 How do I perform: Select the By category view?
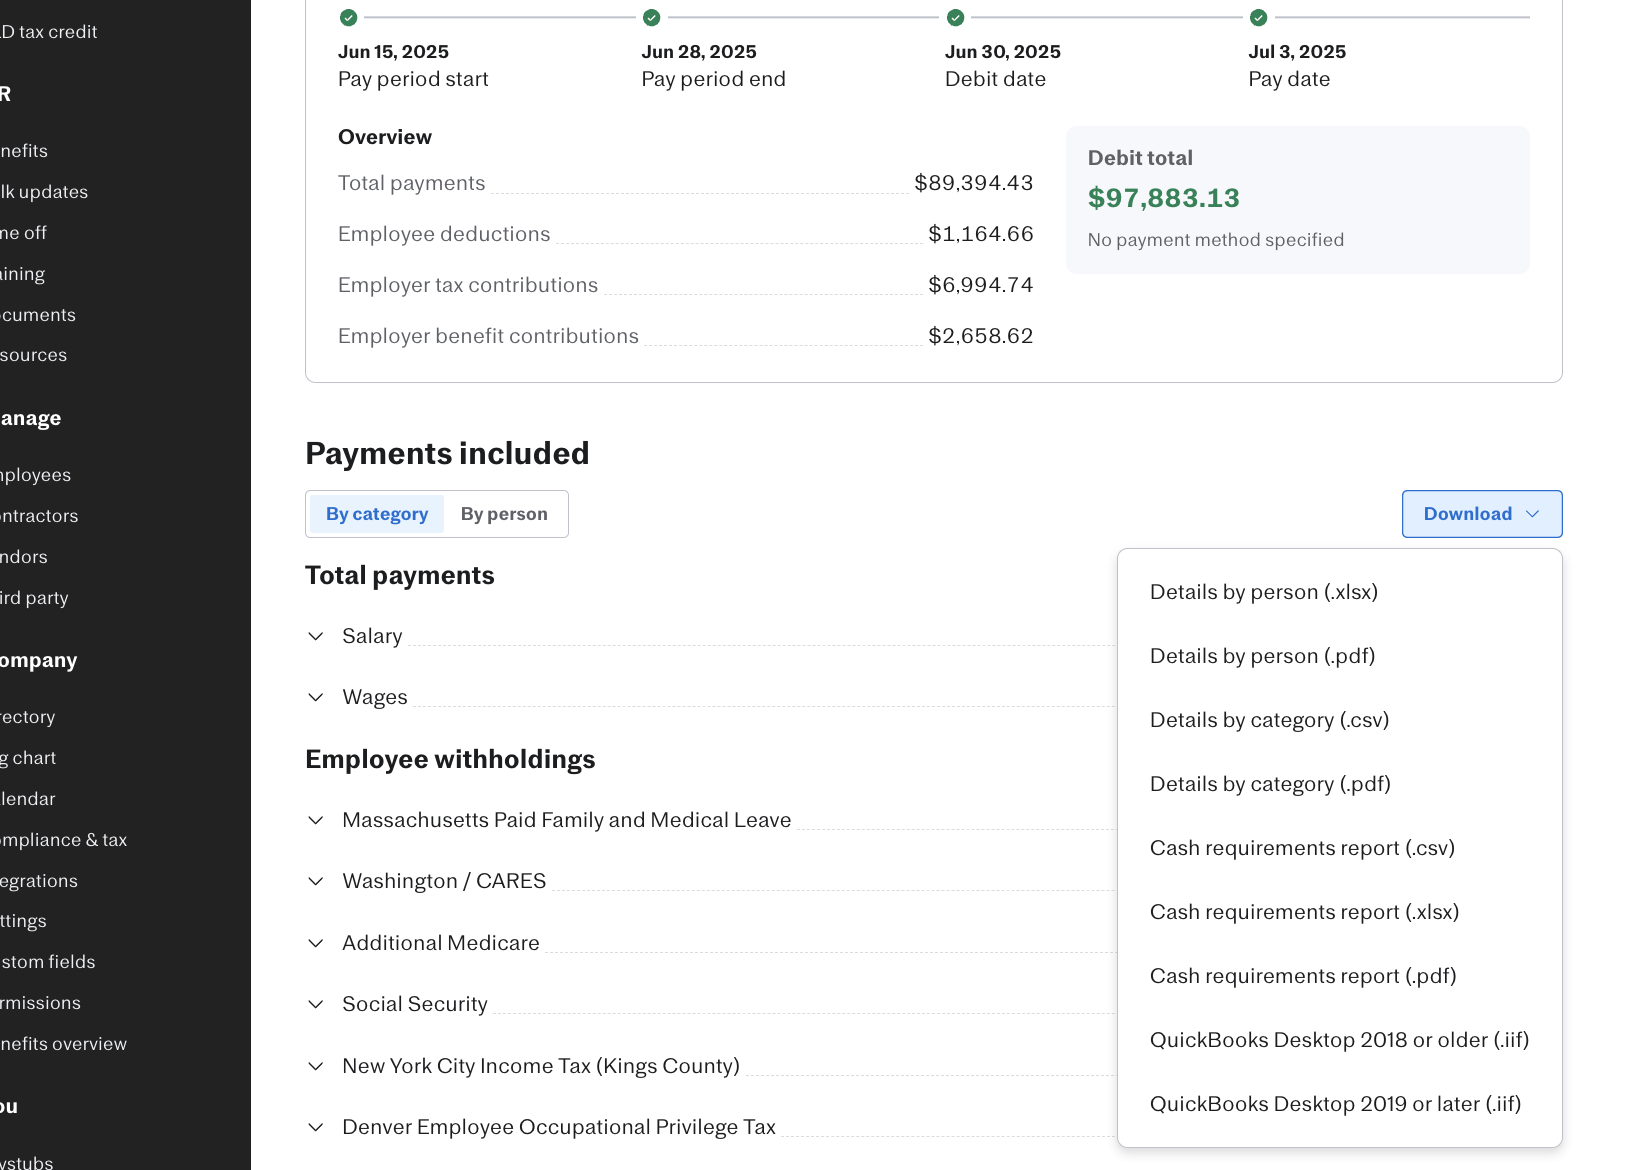[x=377, y=514]
